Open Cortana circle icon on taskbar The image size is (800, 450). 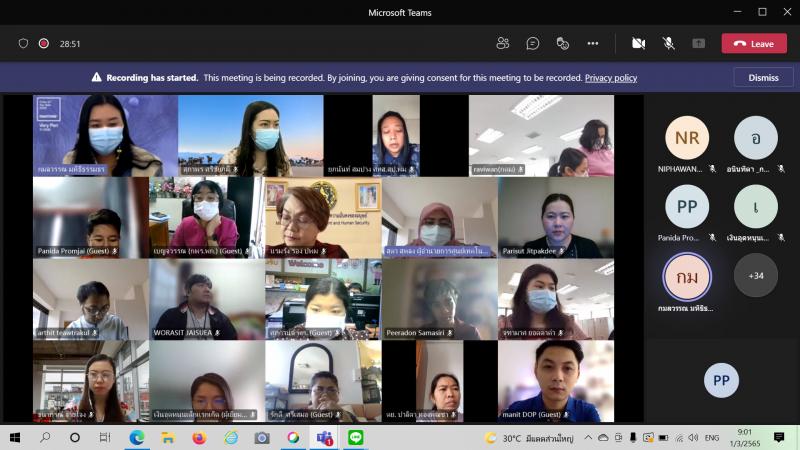[x=74, y=437]
